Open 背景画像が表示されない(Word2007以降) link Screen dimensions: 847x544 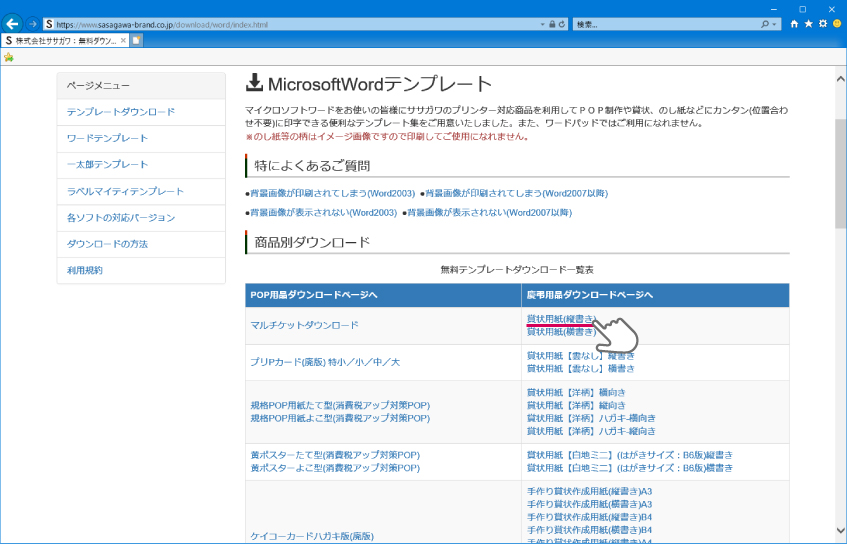(490, 213)
